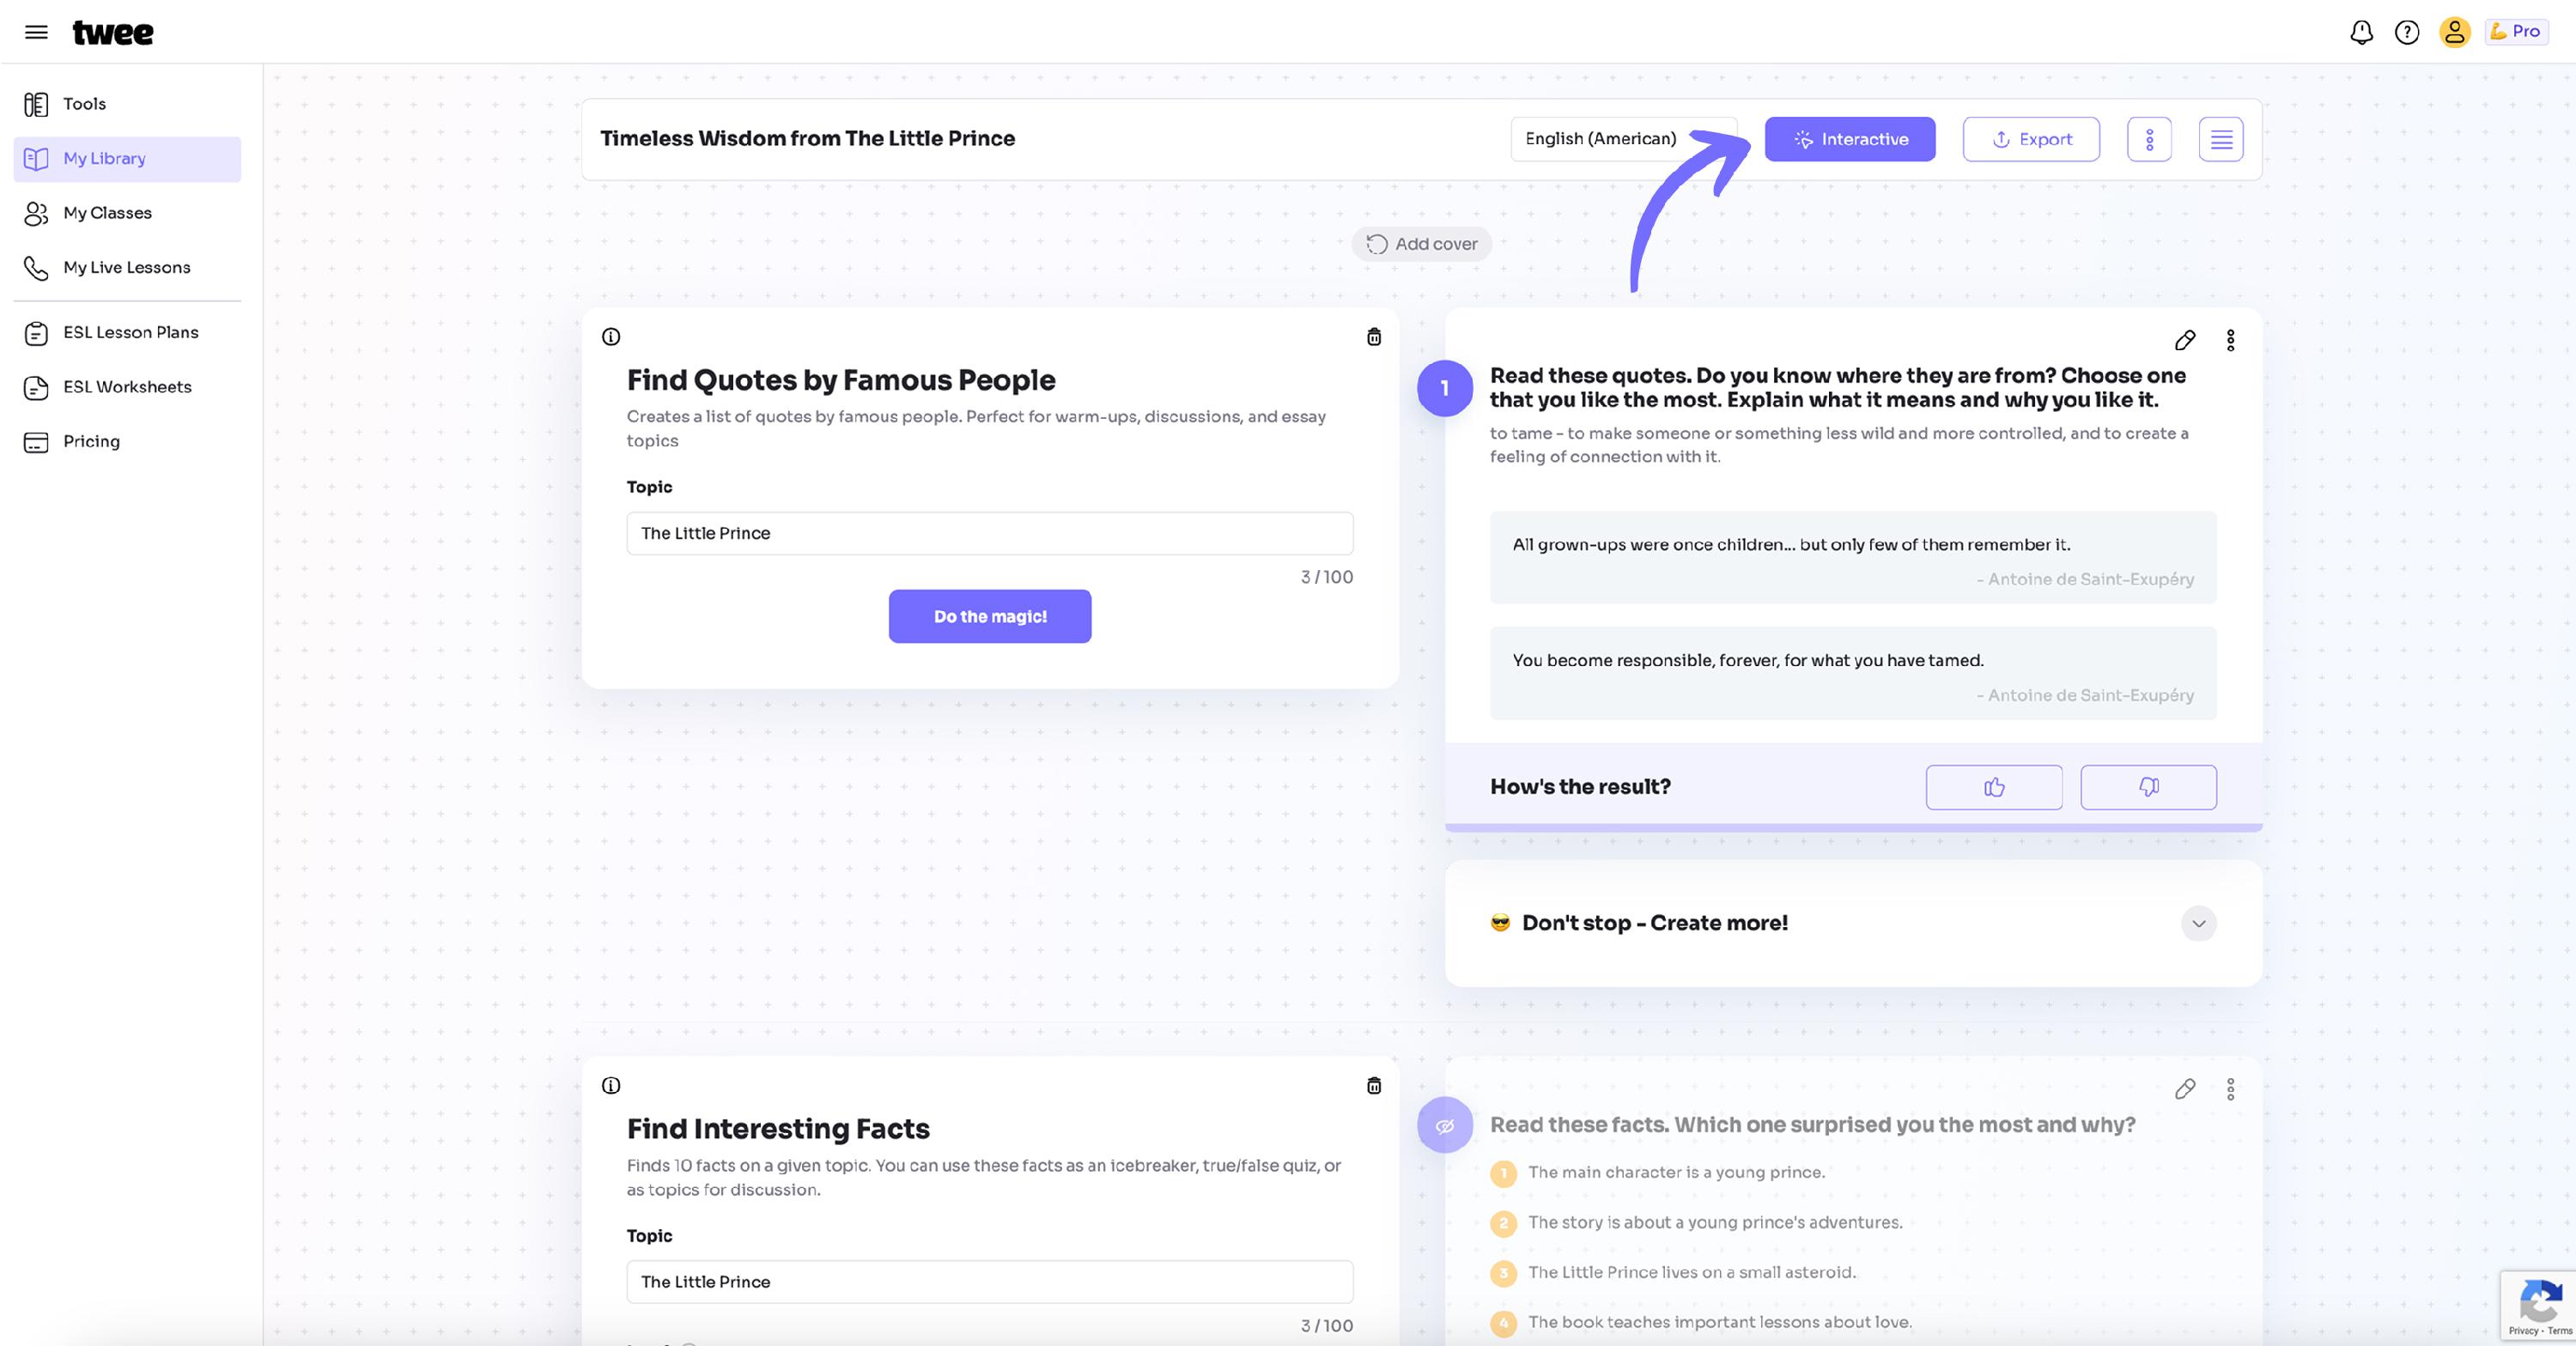Image resolution: width=2576 pixels, height=1346 pixels.
Task: Open ESL Lesson Plans
Action: tap(127, 333)
